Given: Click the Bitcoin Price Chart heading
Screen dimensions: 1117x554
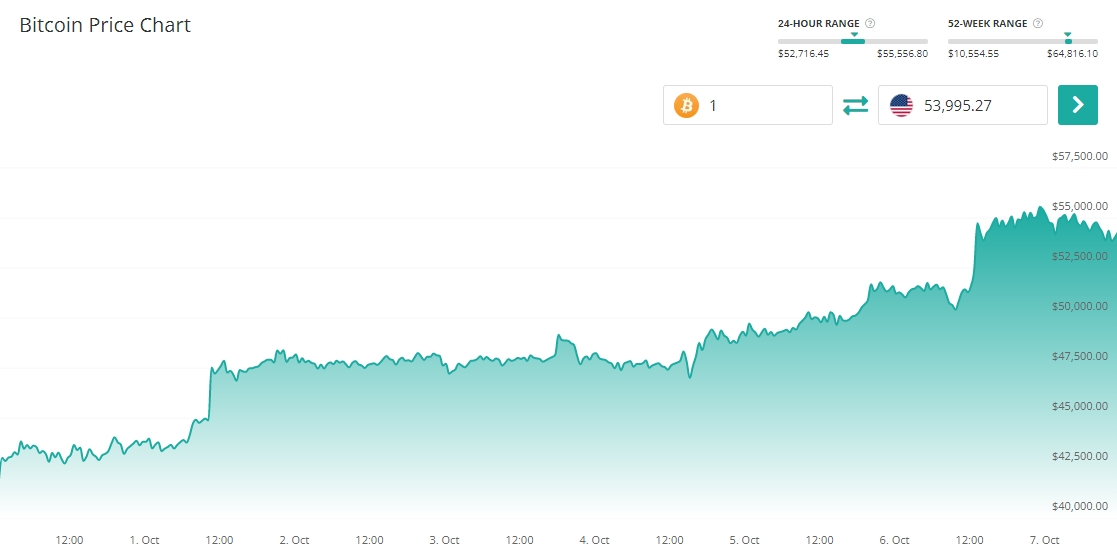Looking at the screenshot, I should tap(105, 25).
